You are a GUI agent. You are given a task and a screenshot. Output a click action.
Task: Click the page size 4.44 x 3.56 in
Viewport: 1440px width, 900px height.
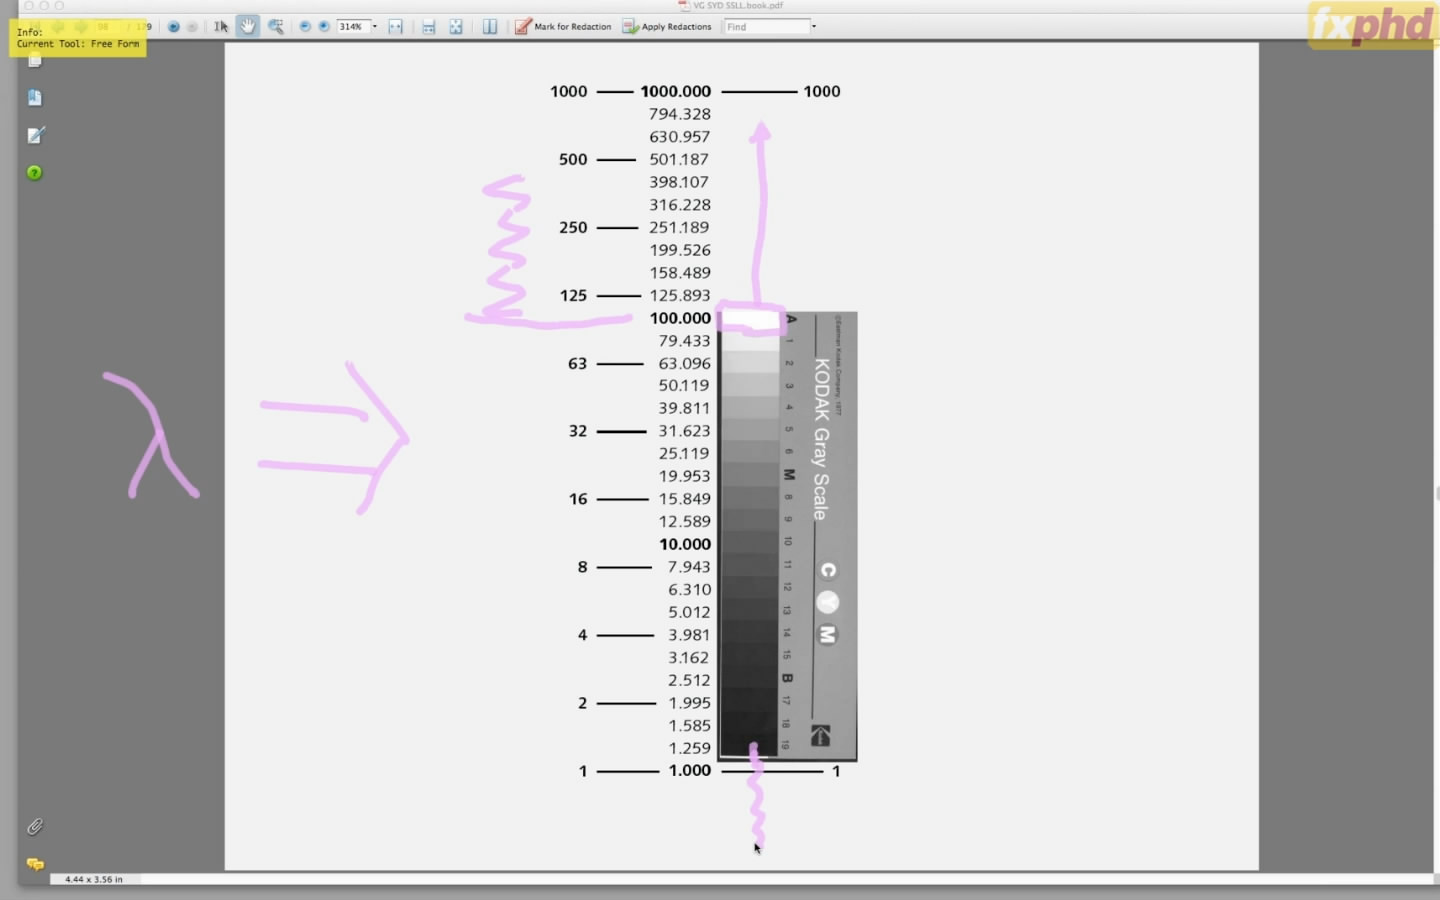coord(94,880)
